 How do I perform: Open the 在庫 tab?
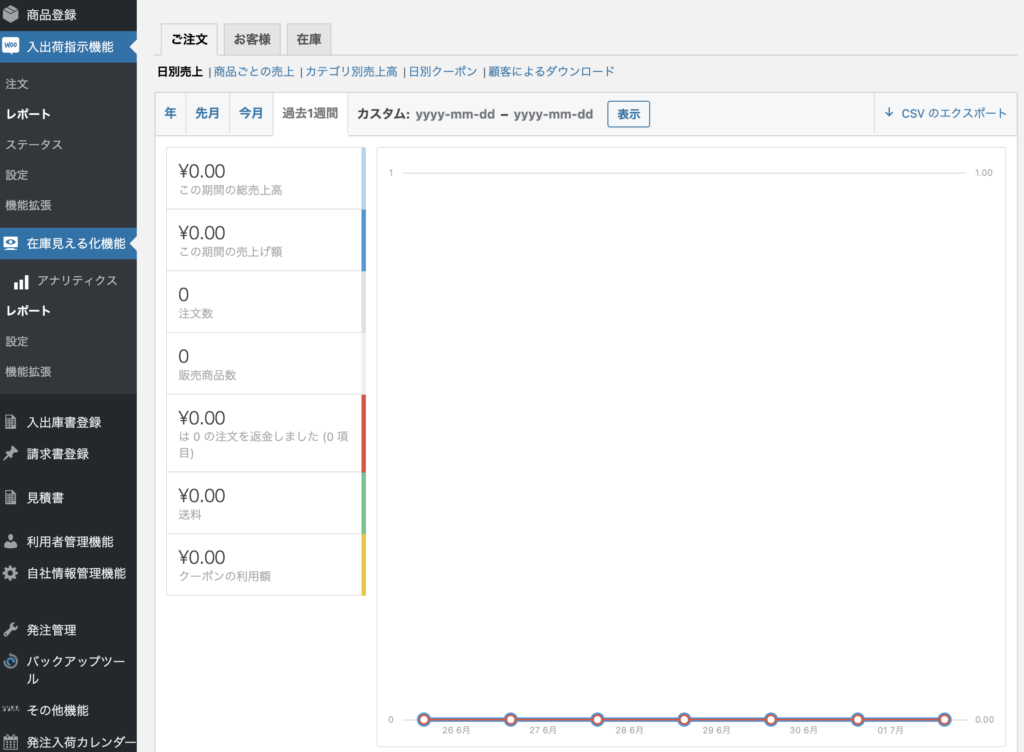point(309,39)
